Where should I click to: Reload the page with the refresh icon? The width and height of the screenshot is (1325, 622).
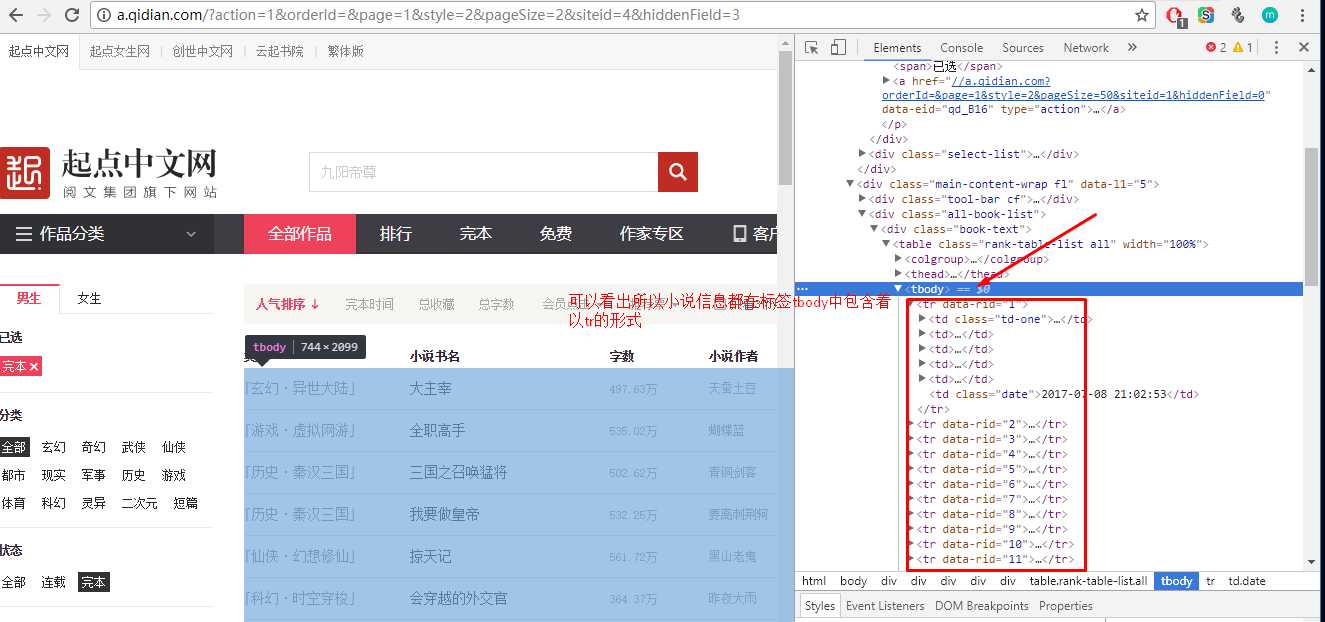point(72,15)
